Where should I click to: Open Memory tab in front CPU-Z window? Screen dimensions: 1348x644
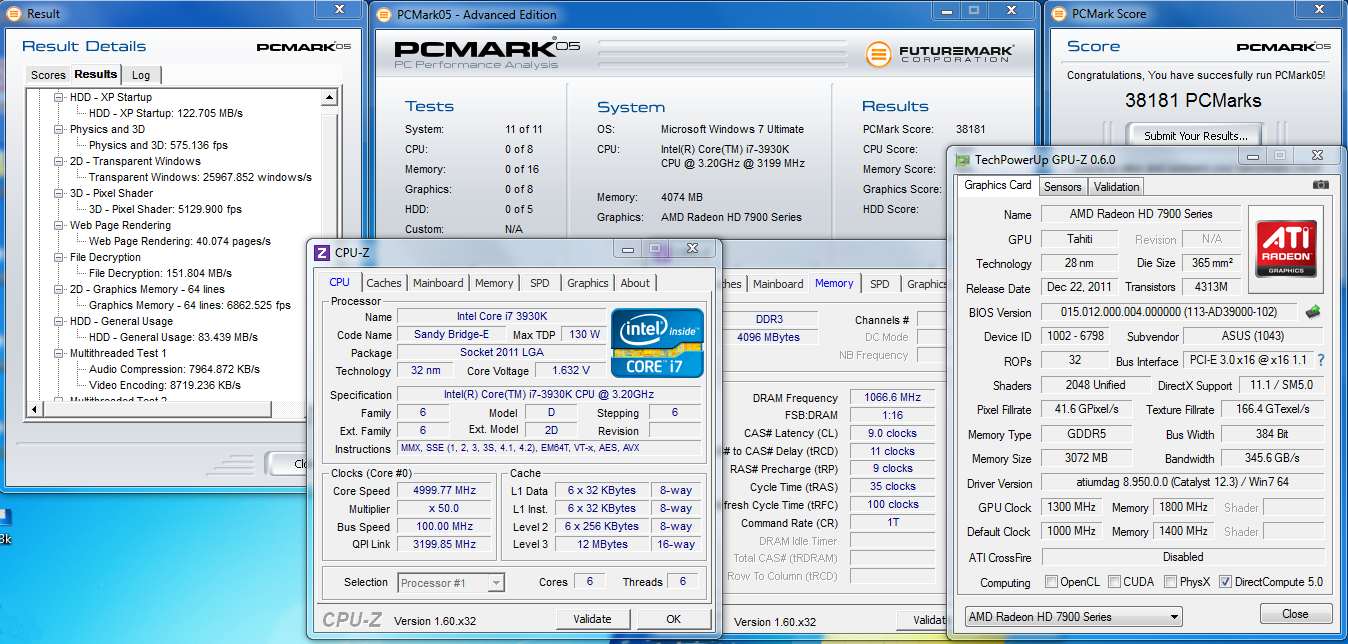point(494,283)
